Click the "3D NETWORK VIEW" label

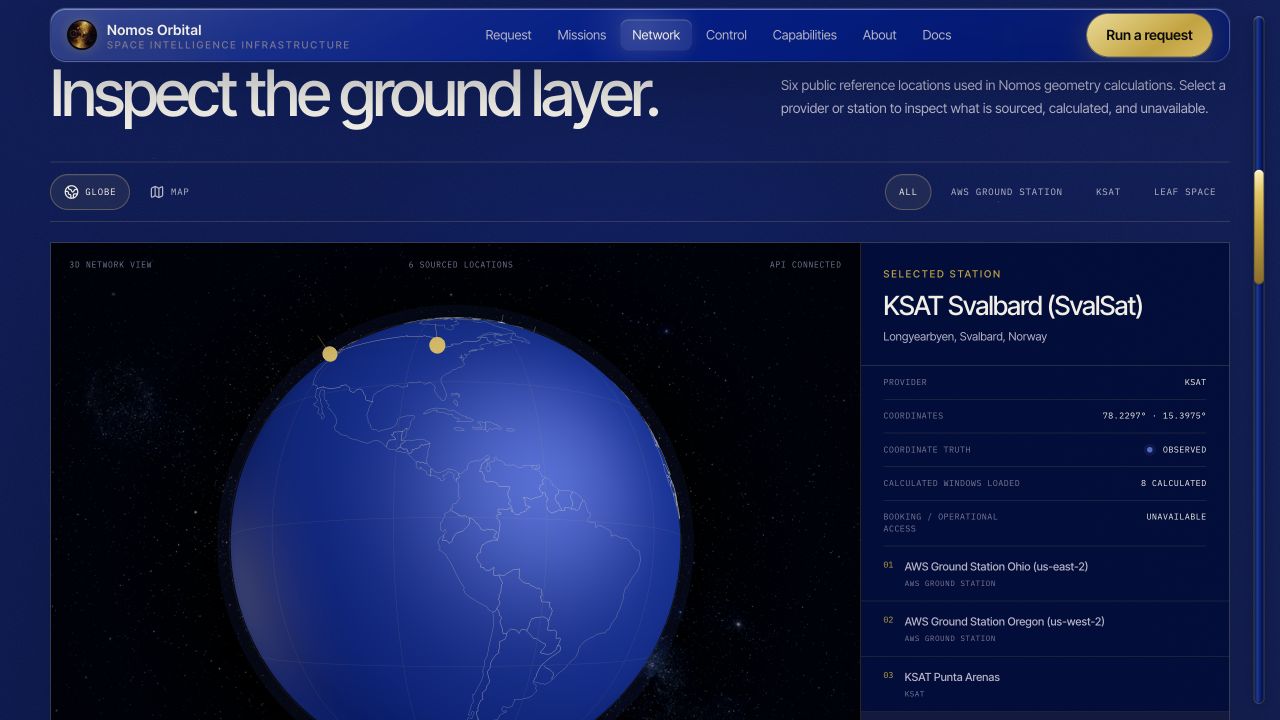coord(111,265)
